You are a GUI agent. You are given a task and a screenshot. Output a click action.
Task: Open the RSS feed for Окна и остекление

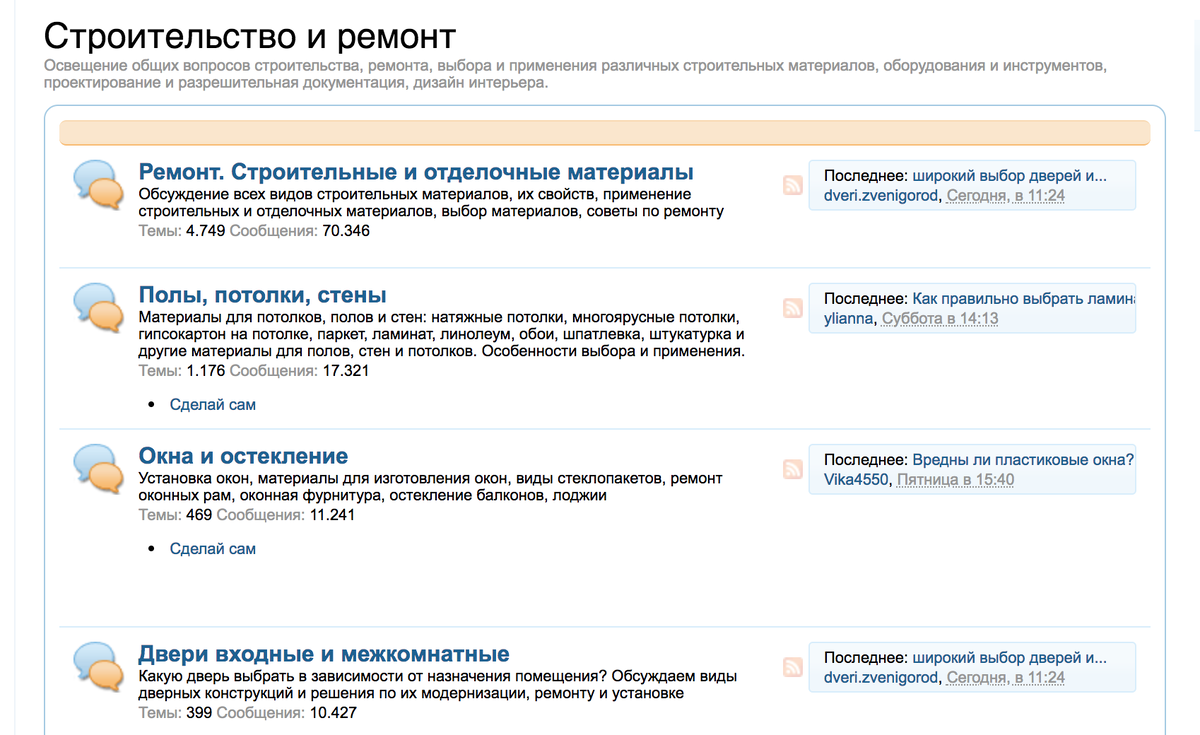click(793, 469)
